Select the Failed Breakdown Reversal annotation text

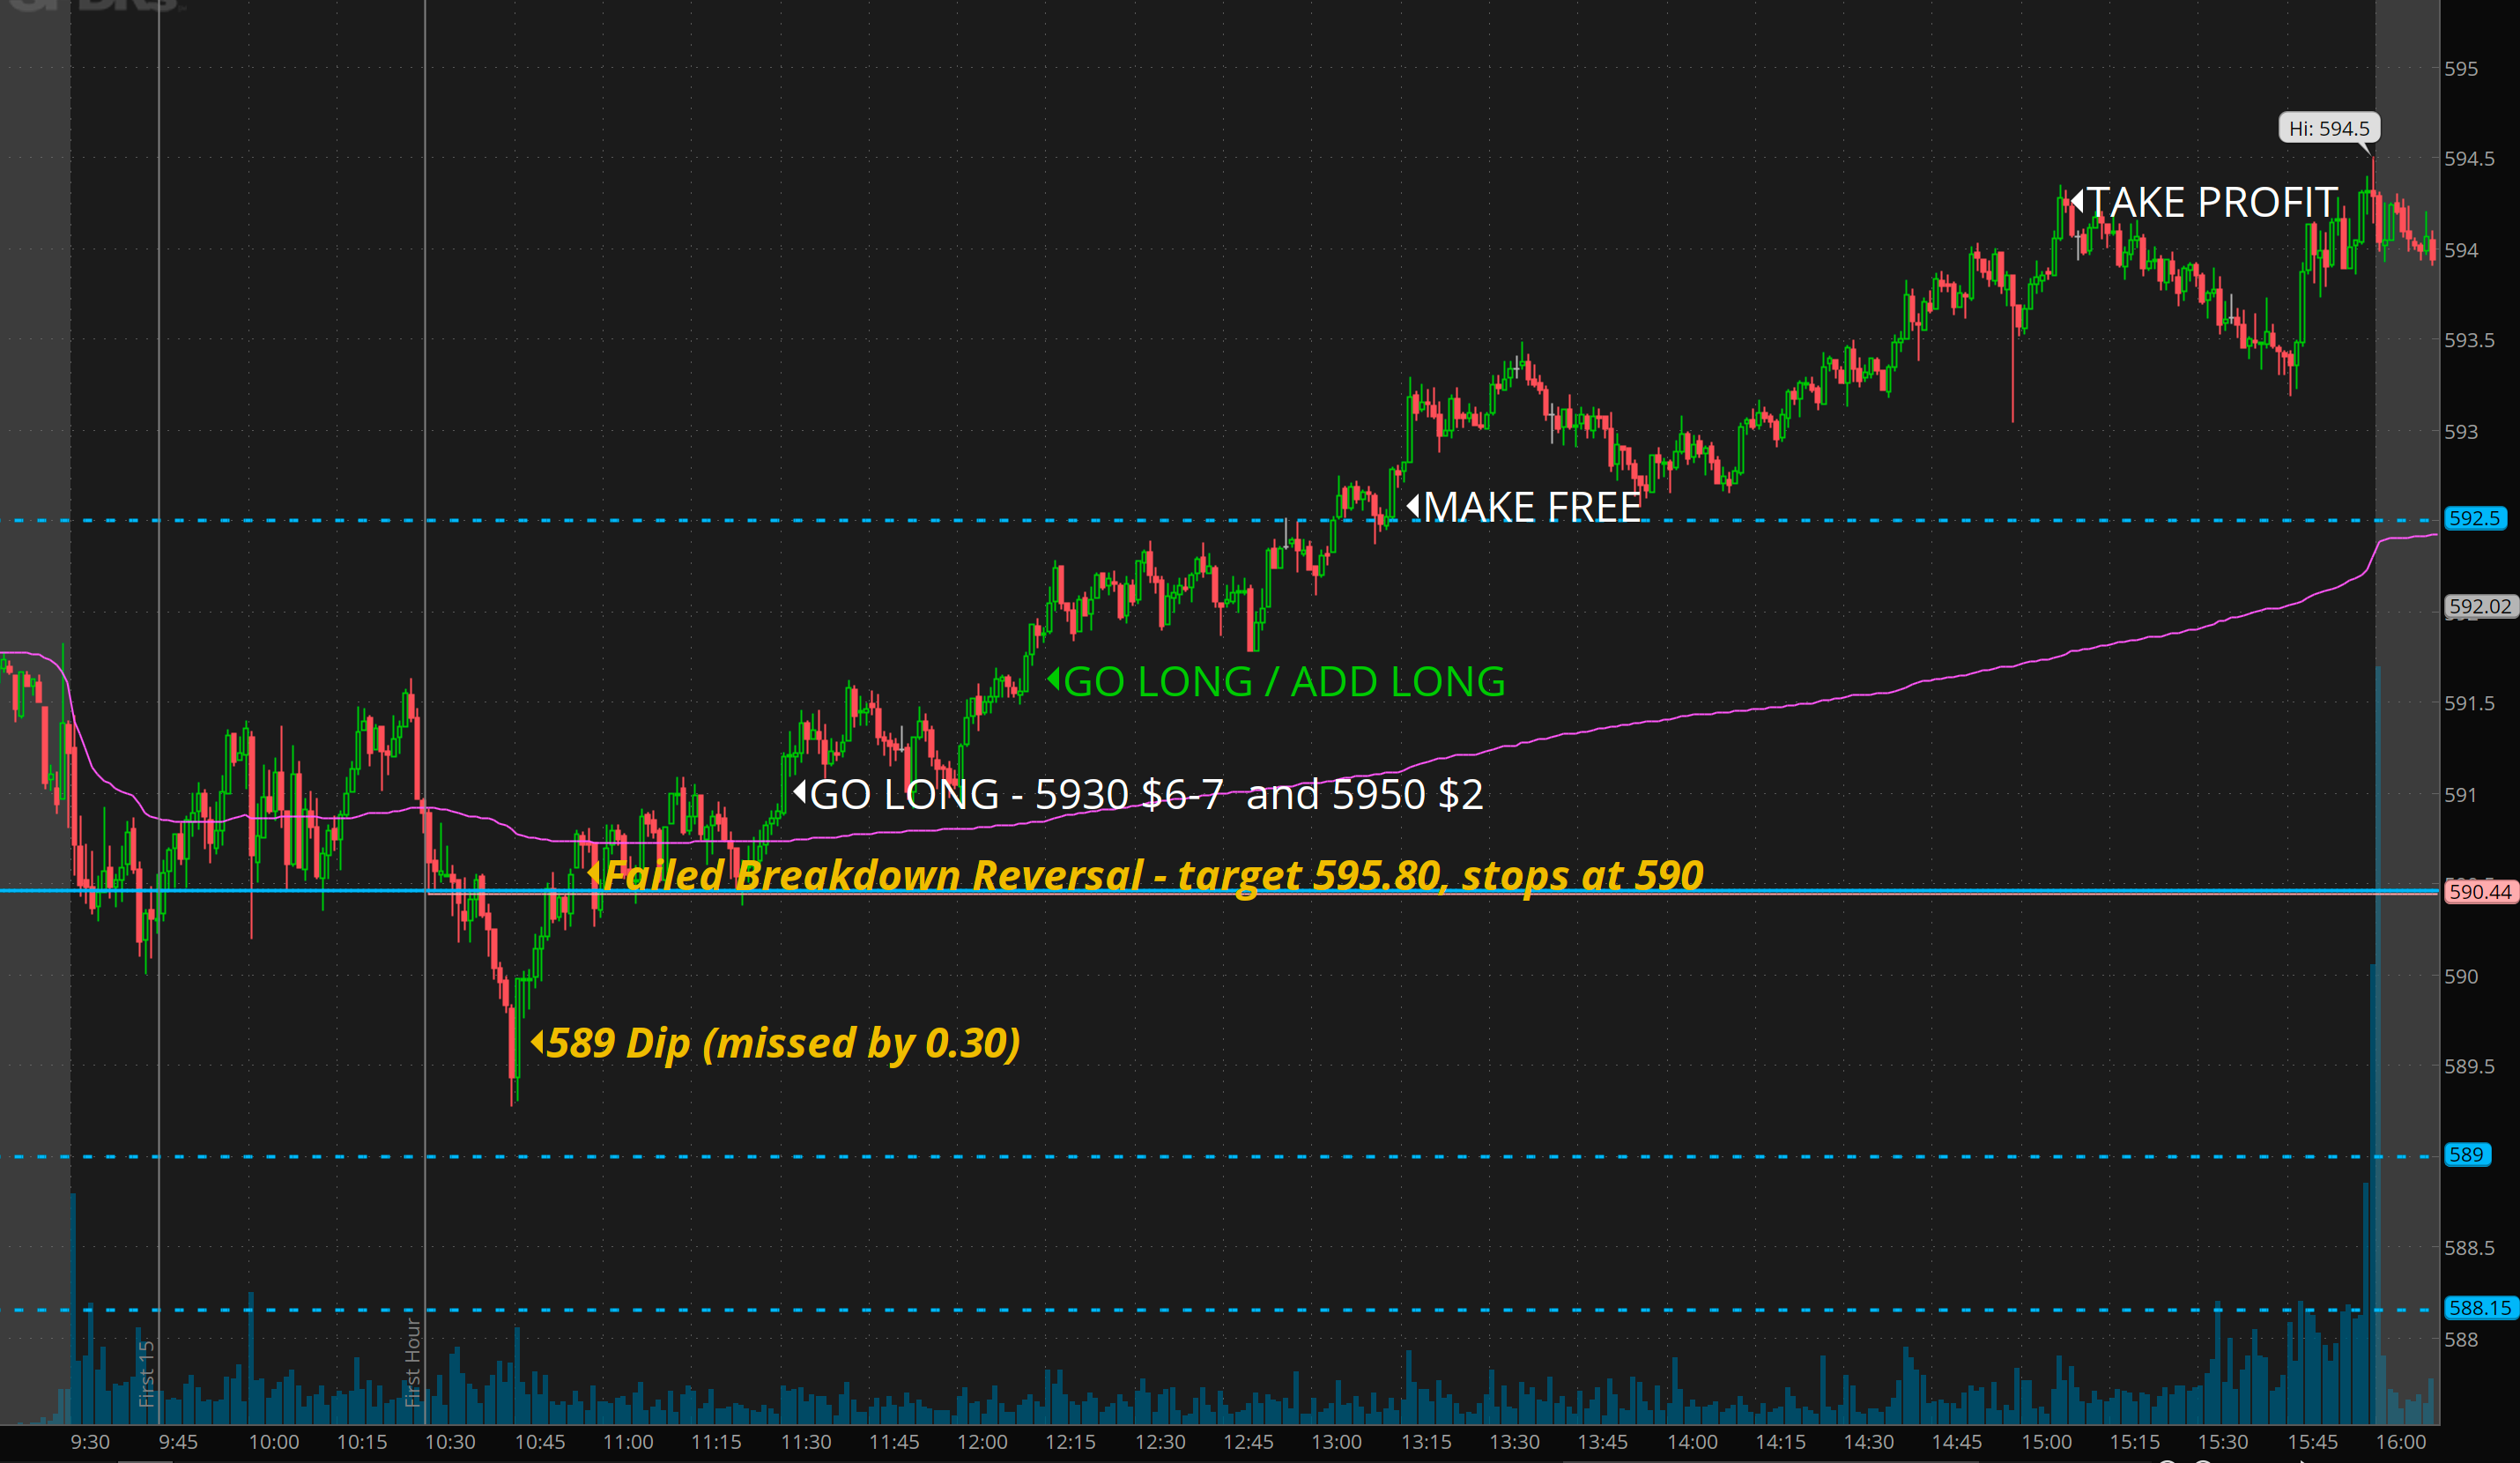pos(1153,875)
